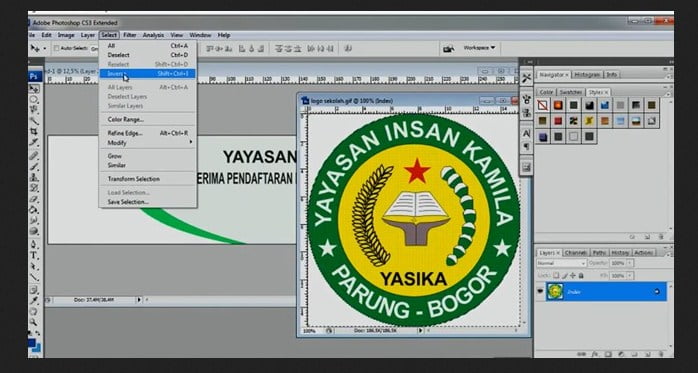698x373 pixels.
Task: Toggle the Auto-Select checkbox
Action: click(57, 48)
